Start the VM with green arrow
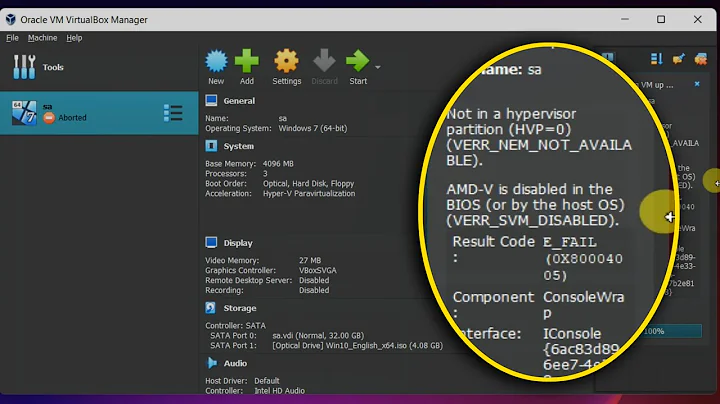This screenshot has height=404, width=720. [x=357, y=61]
